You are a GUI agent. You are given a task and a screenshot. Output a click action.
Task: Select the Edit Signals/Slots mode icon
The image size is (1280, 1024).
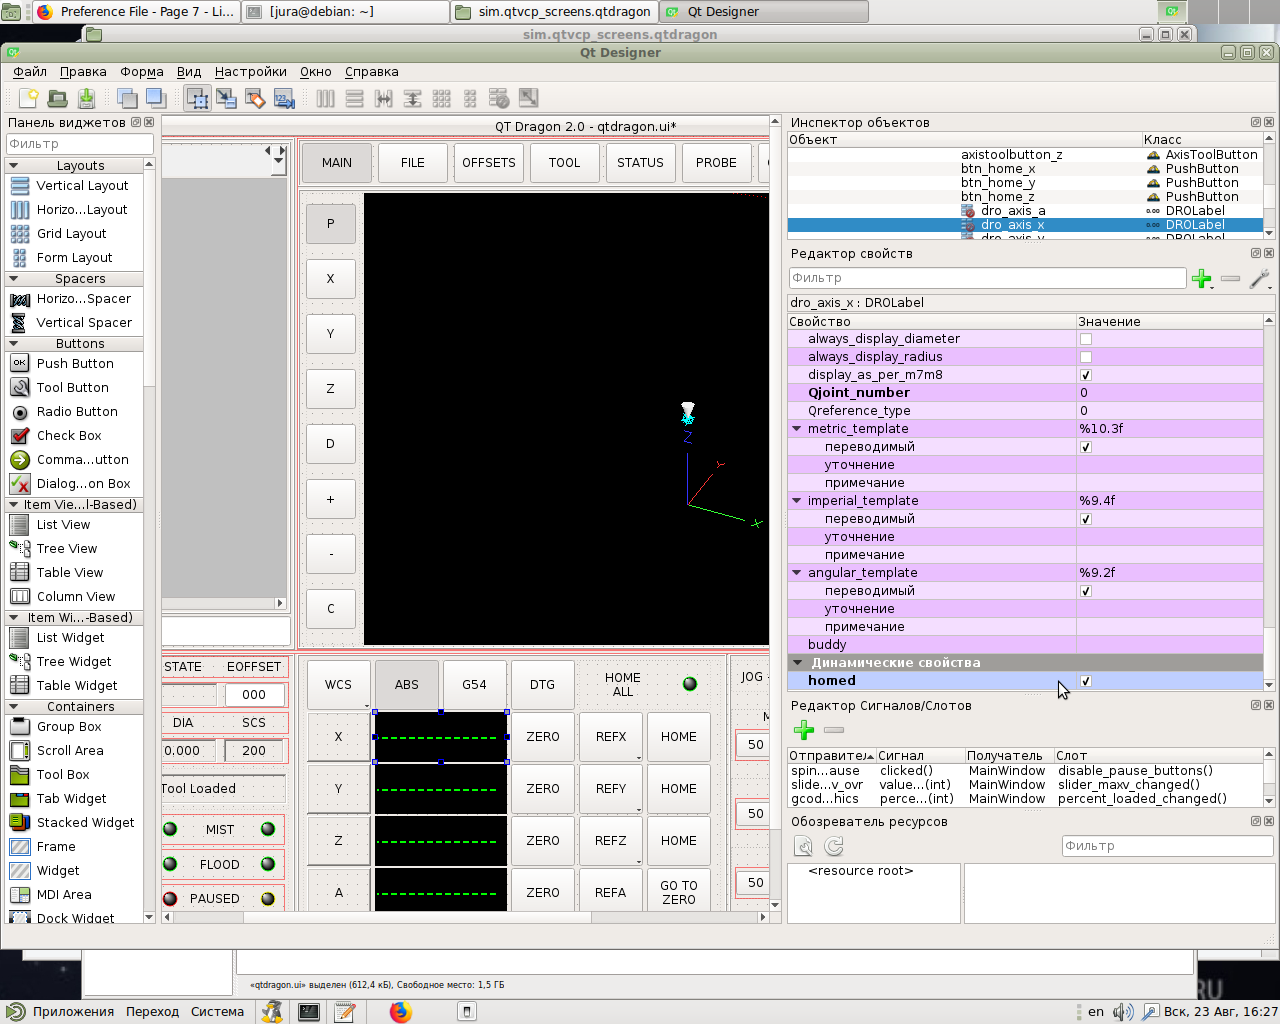226,98
